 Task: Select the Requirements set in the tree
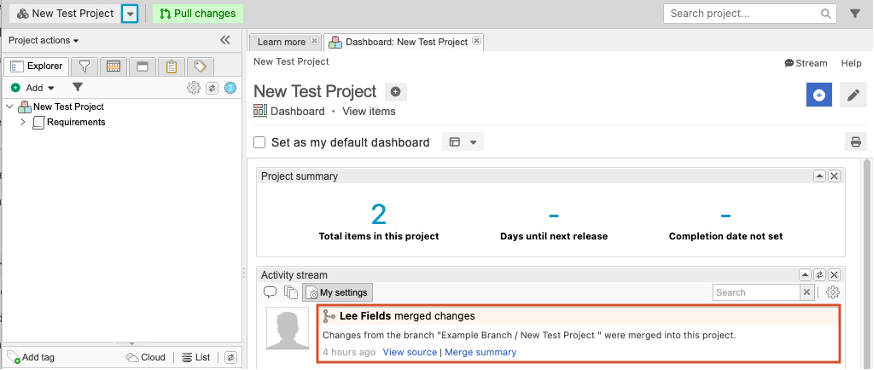pos(76,122)
